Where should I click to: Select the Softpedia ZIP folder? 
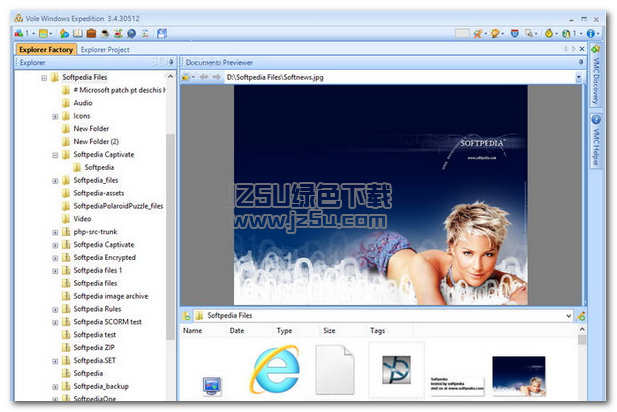(x=94, y=348)
